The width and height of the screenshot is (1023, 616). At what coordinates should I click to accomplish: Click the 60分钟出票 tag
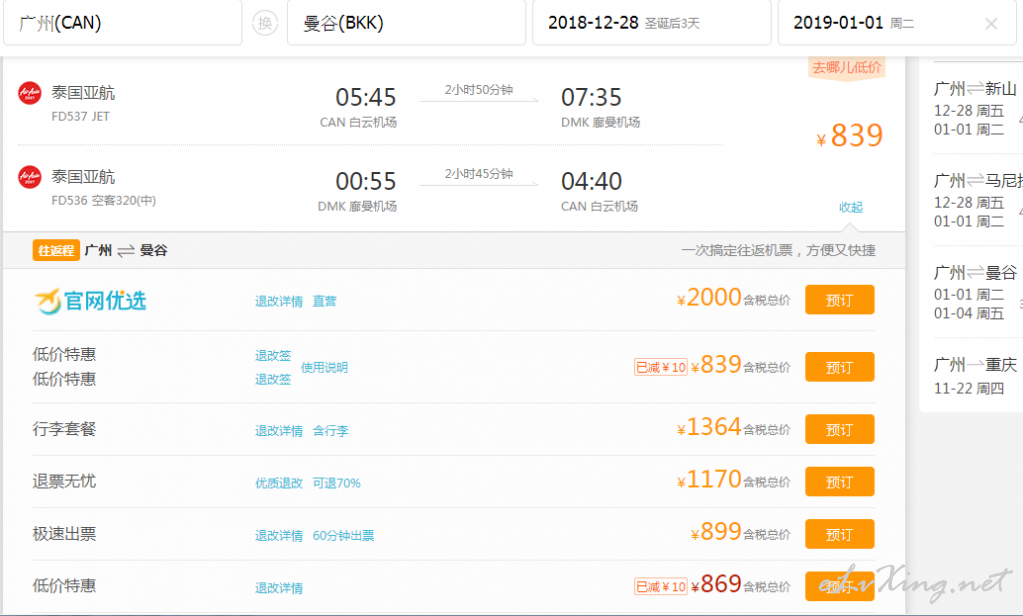coord(343,536)
